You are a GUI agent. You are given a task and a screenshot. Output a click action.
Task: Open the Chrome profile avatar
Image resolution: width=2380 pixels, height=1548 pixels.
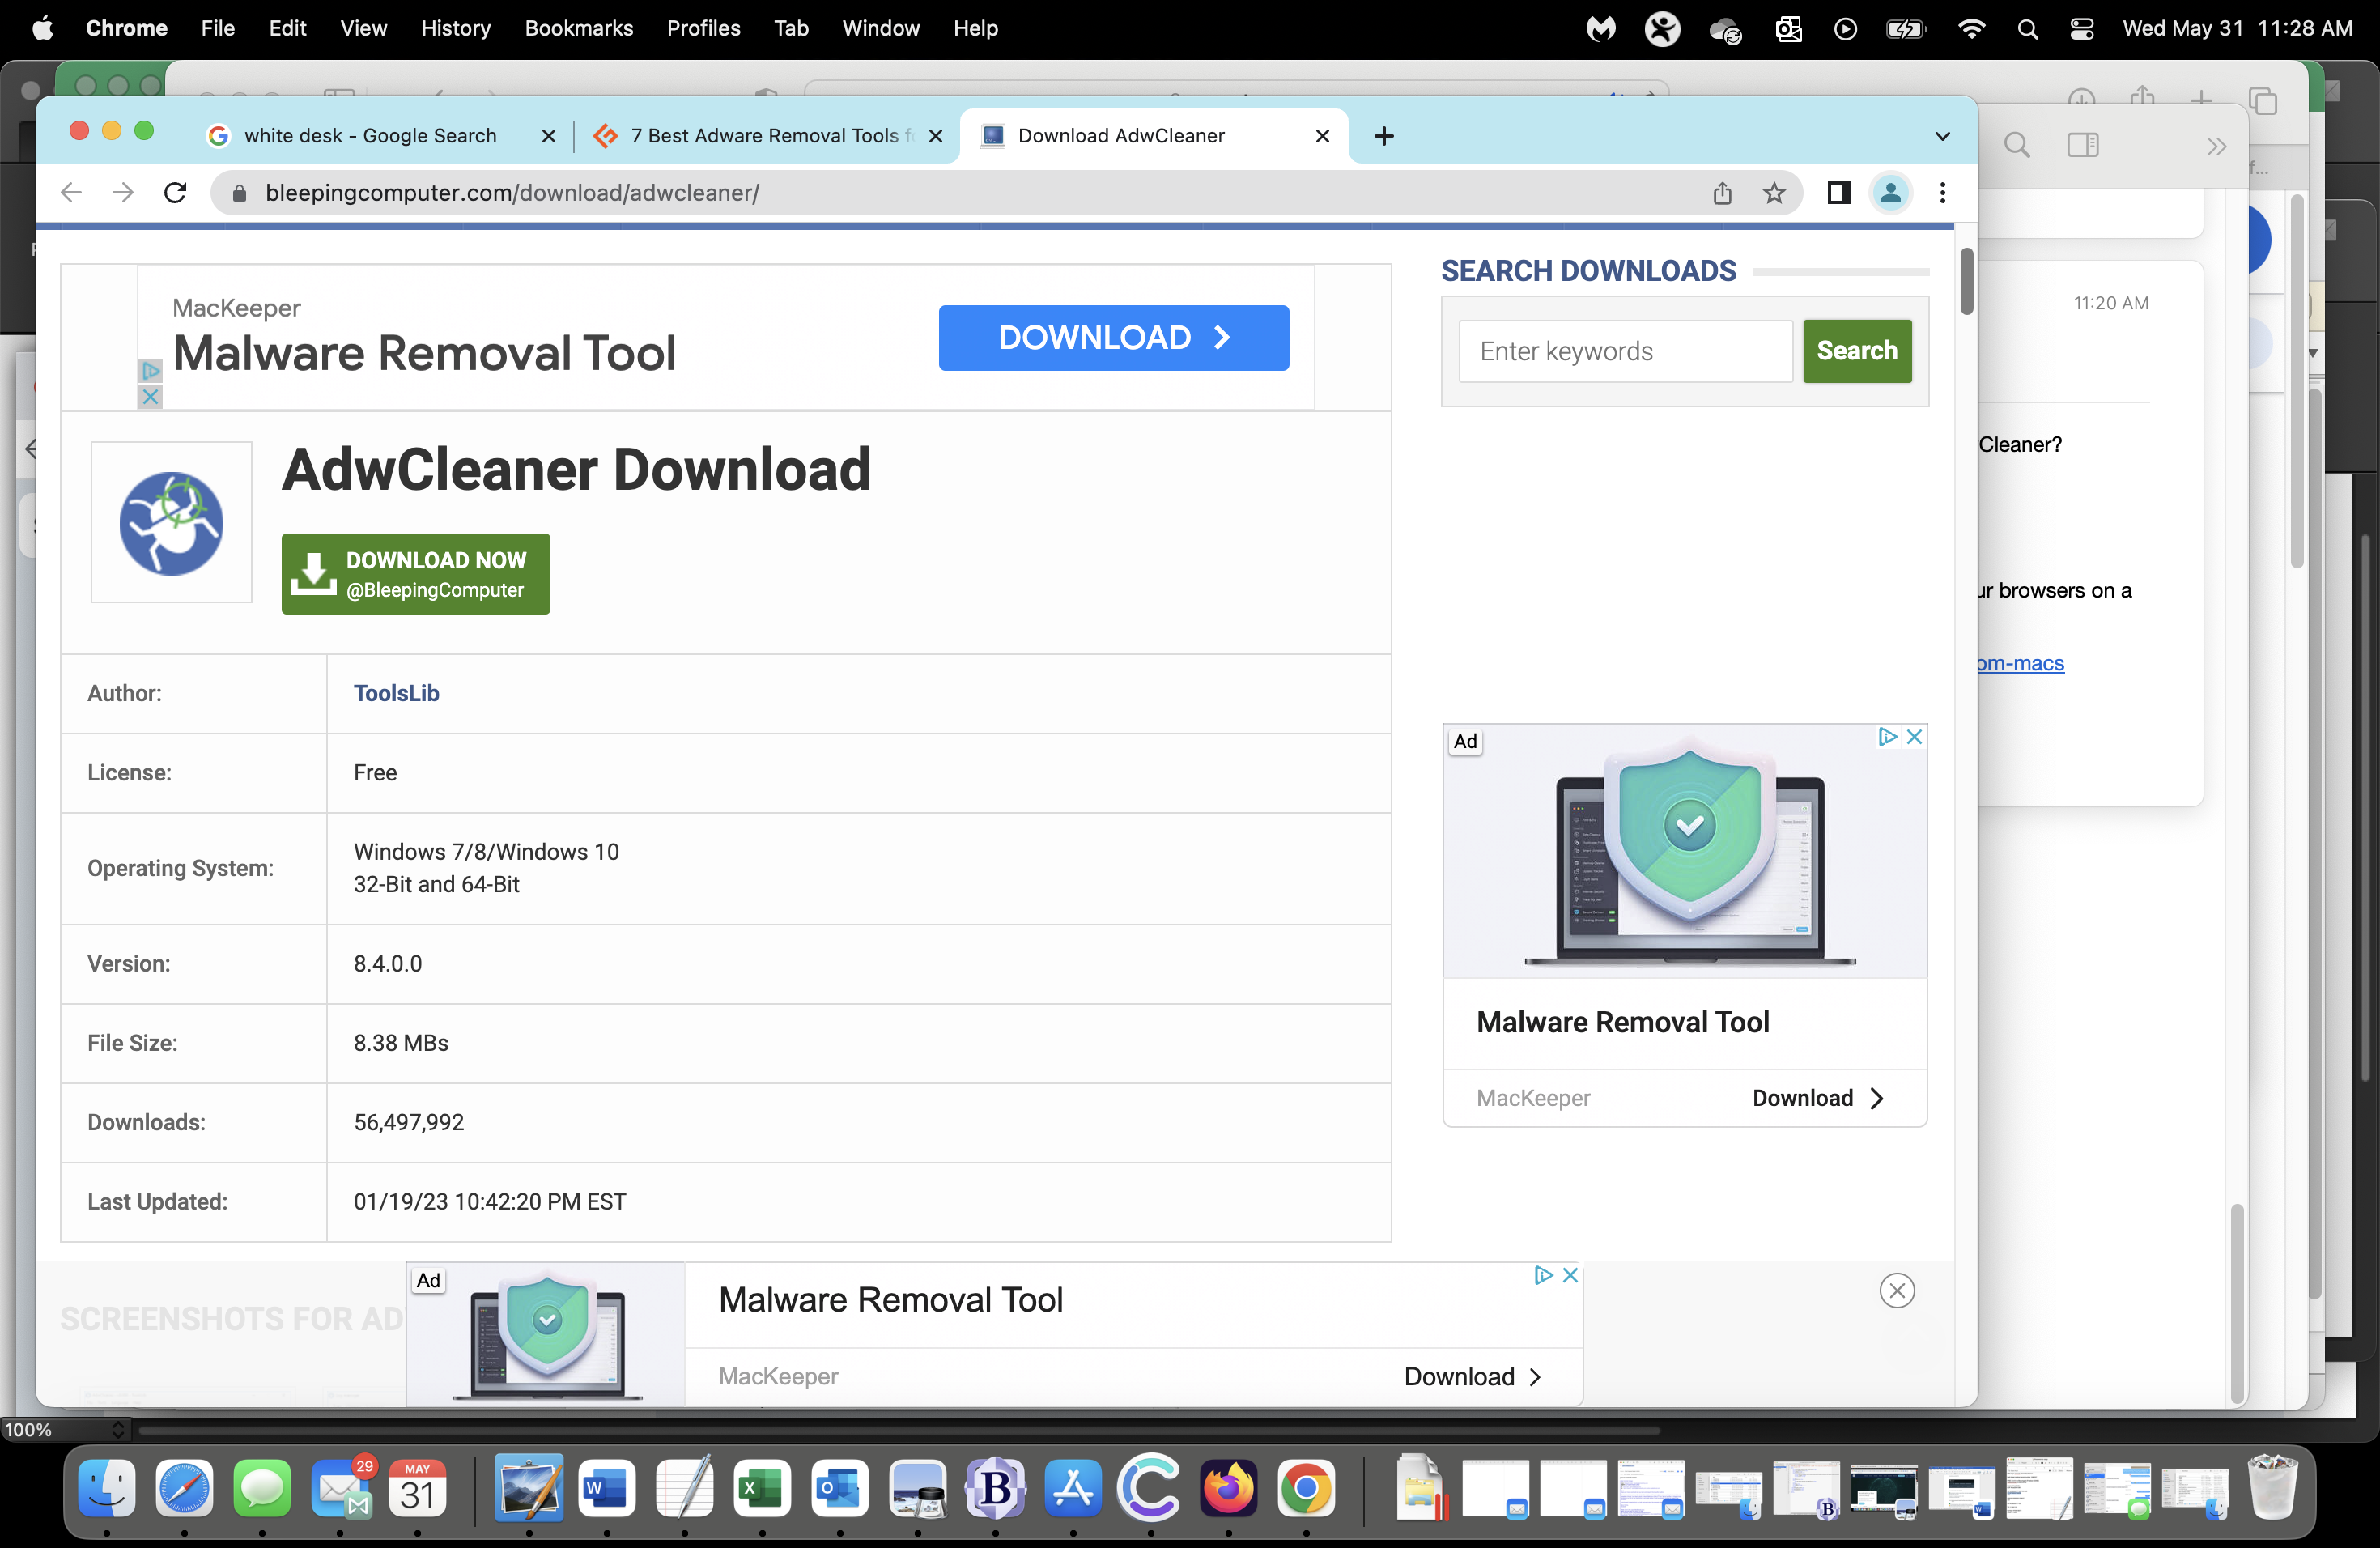(1890, 193)
